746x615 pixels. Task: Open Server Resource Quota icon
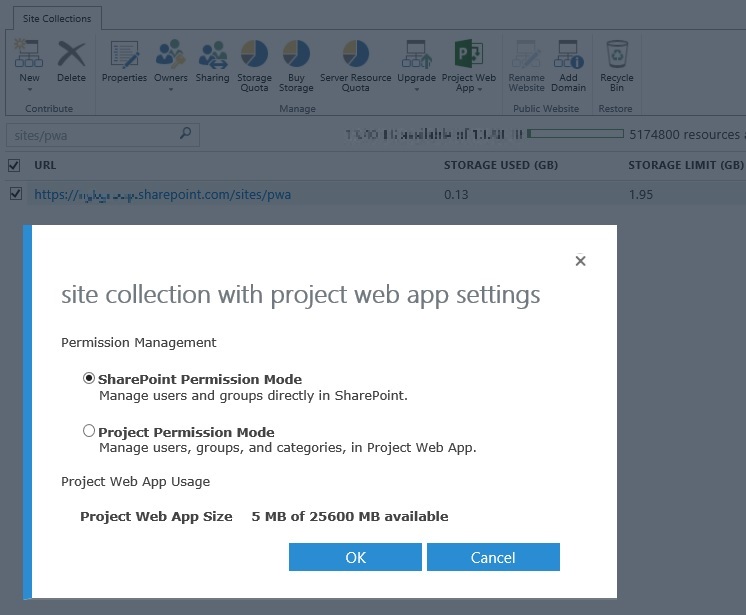[355, 53]
